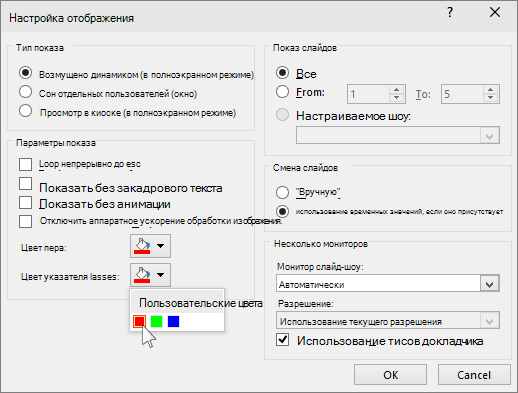Select the use timings radio button
518x393 pixels.
coord(282,211)
